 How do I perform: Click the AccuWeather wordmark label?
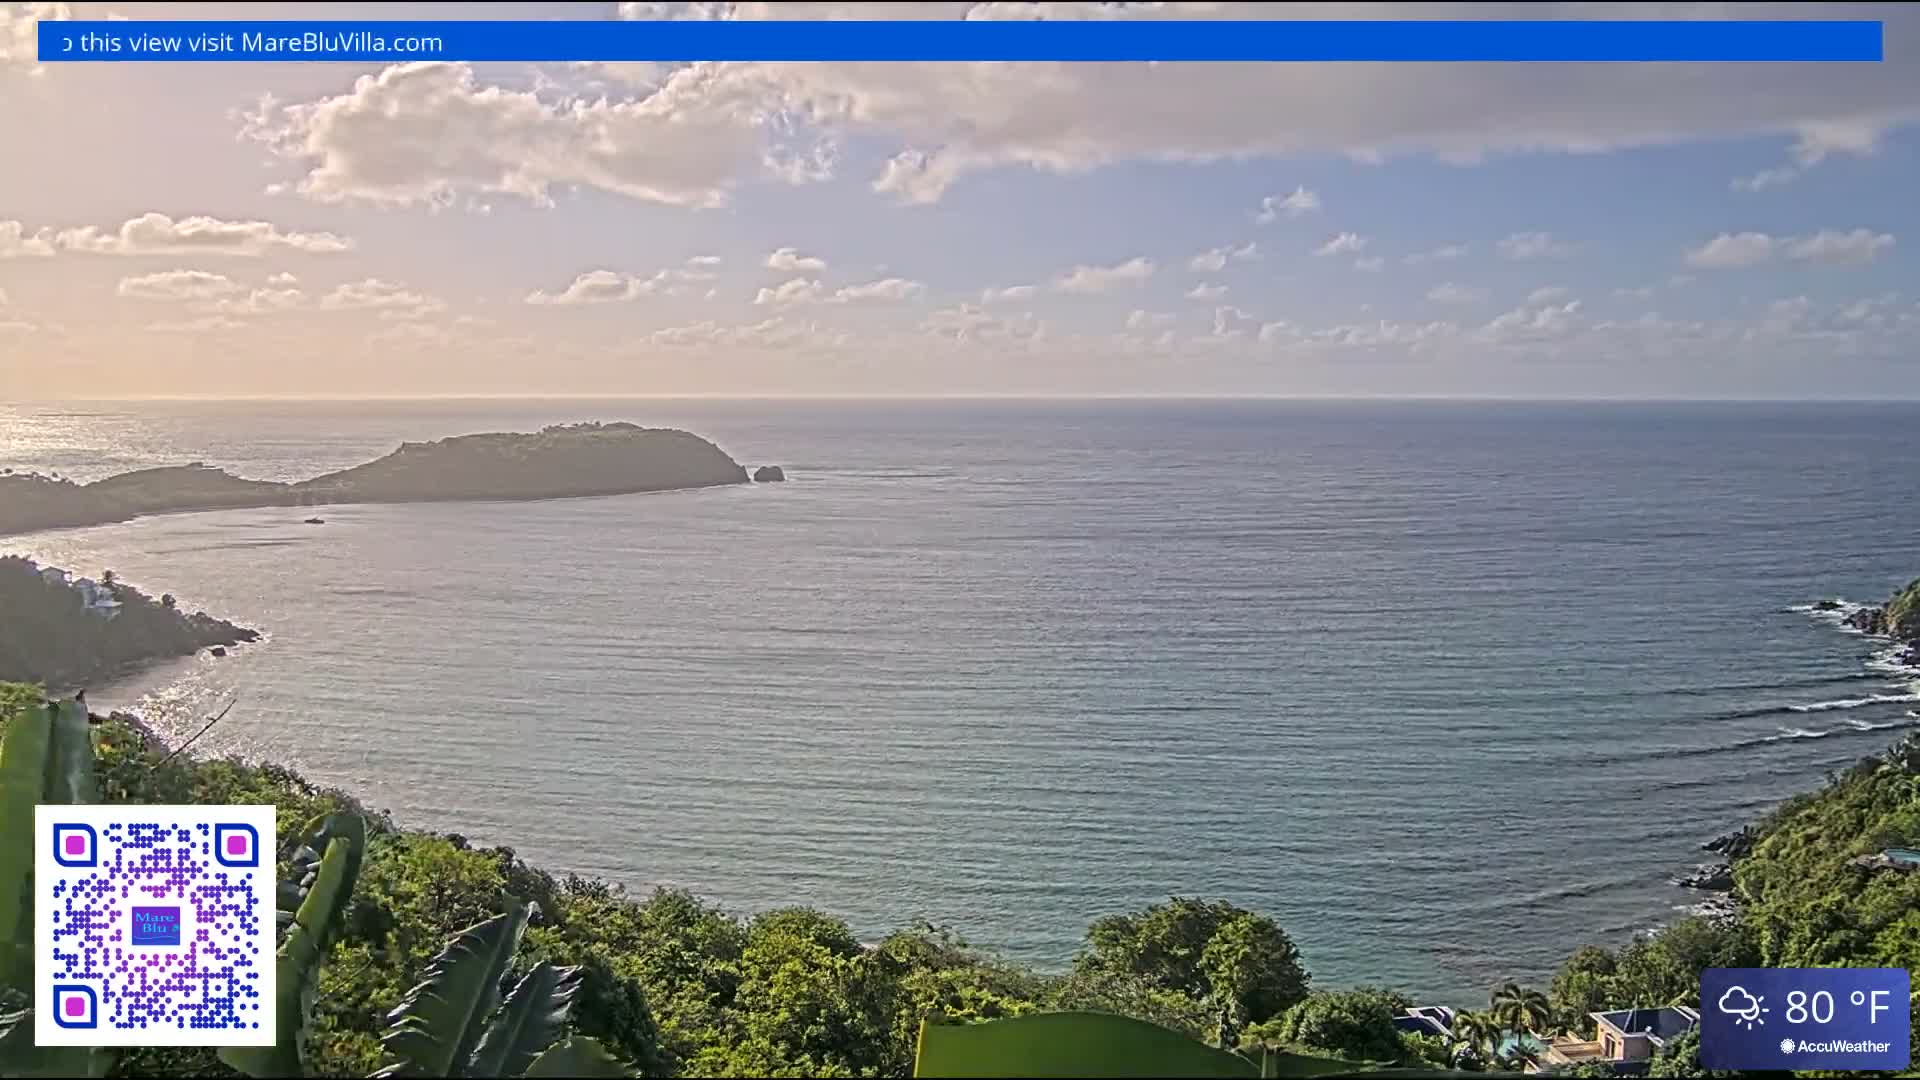pyautogui.click(x=1846, y=1047)
